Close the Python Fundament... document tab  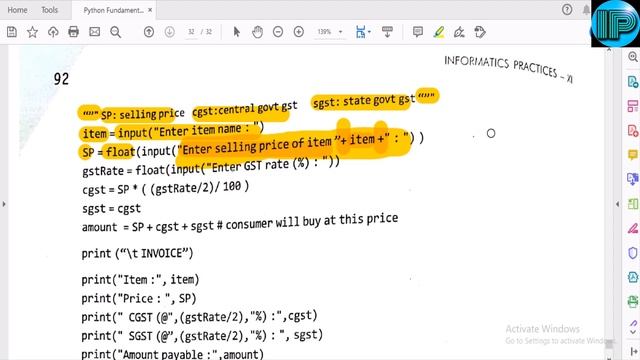[150, 10]
